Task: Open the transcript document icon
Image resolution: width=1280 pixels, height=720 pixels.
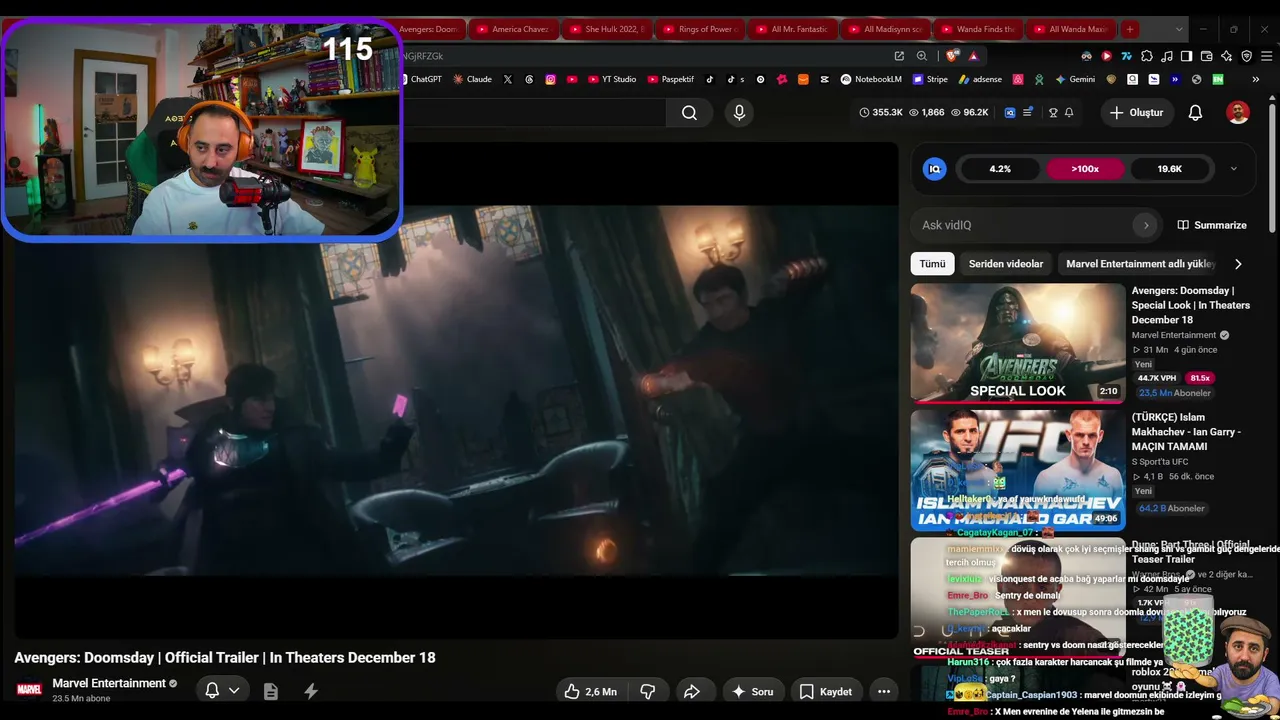Action: tap(270, 691)
